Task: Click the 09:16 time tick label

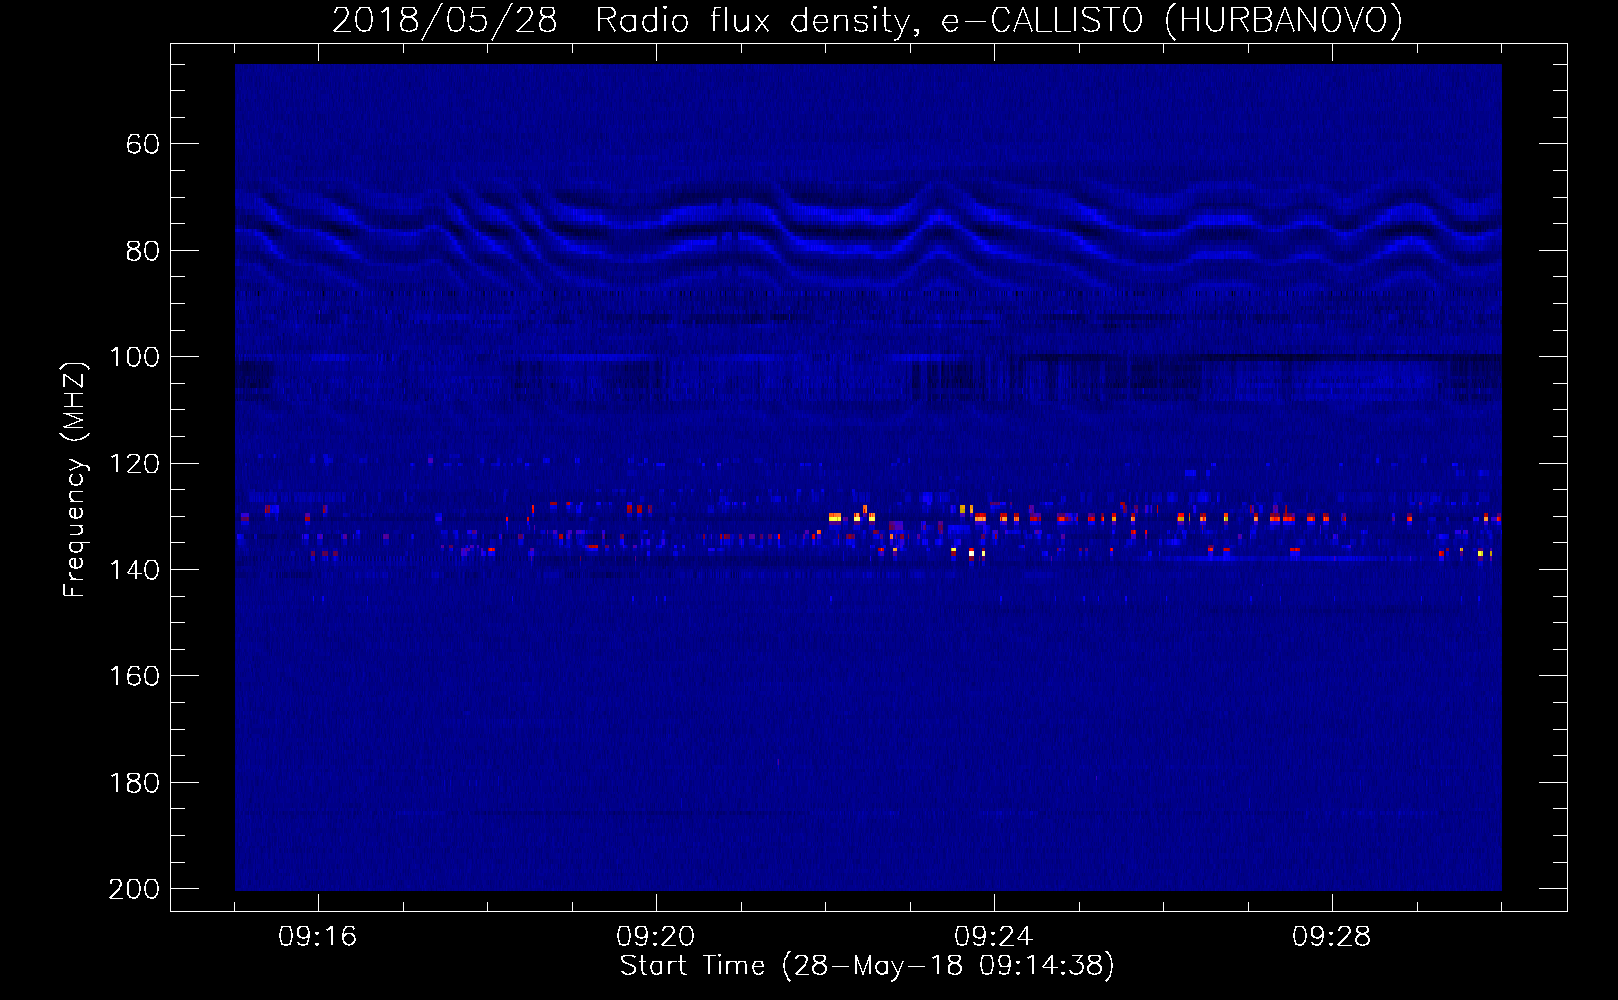Action: click(318, 937)
